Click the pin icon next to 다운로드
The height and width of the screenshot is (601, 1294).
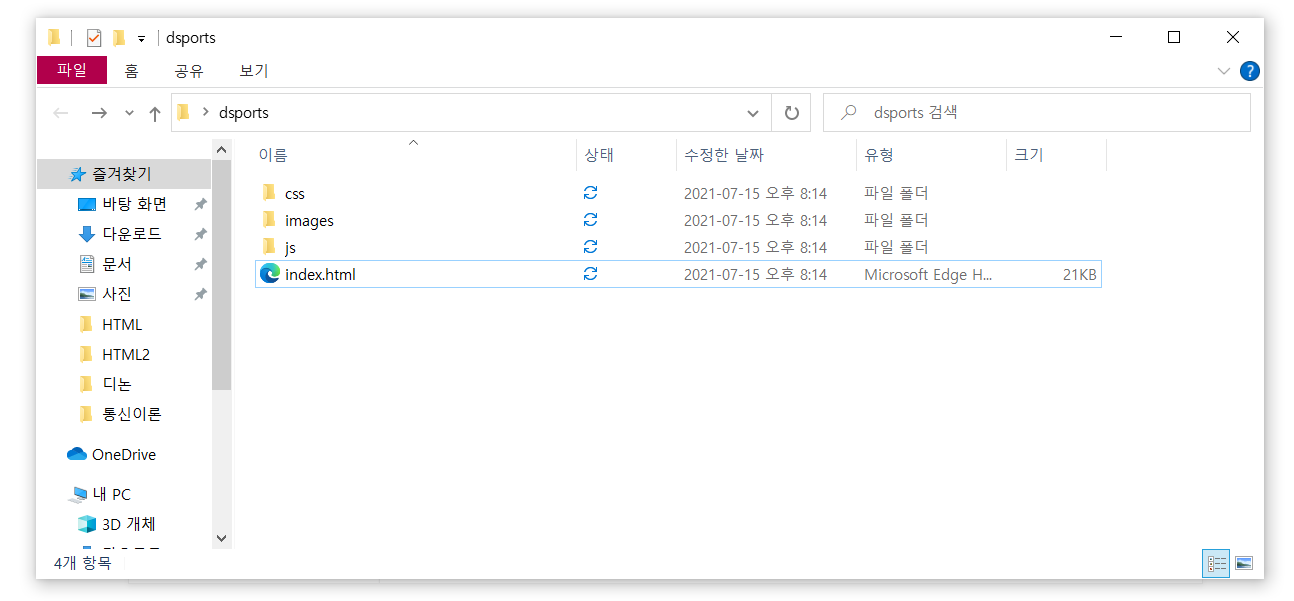pyautogui.click(x=200, y=234)
